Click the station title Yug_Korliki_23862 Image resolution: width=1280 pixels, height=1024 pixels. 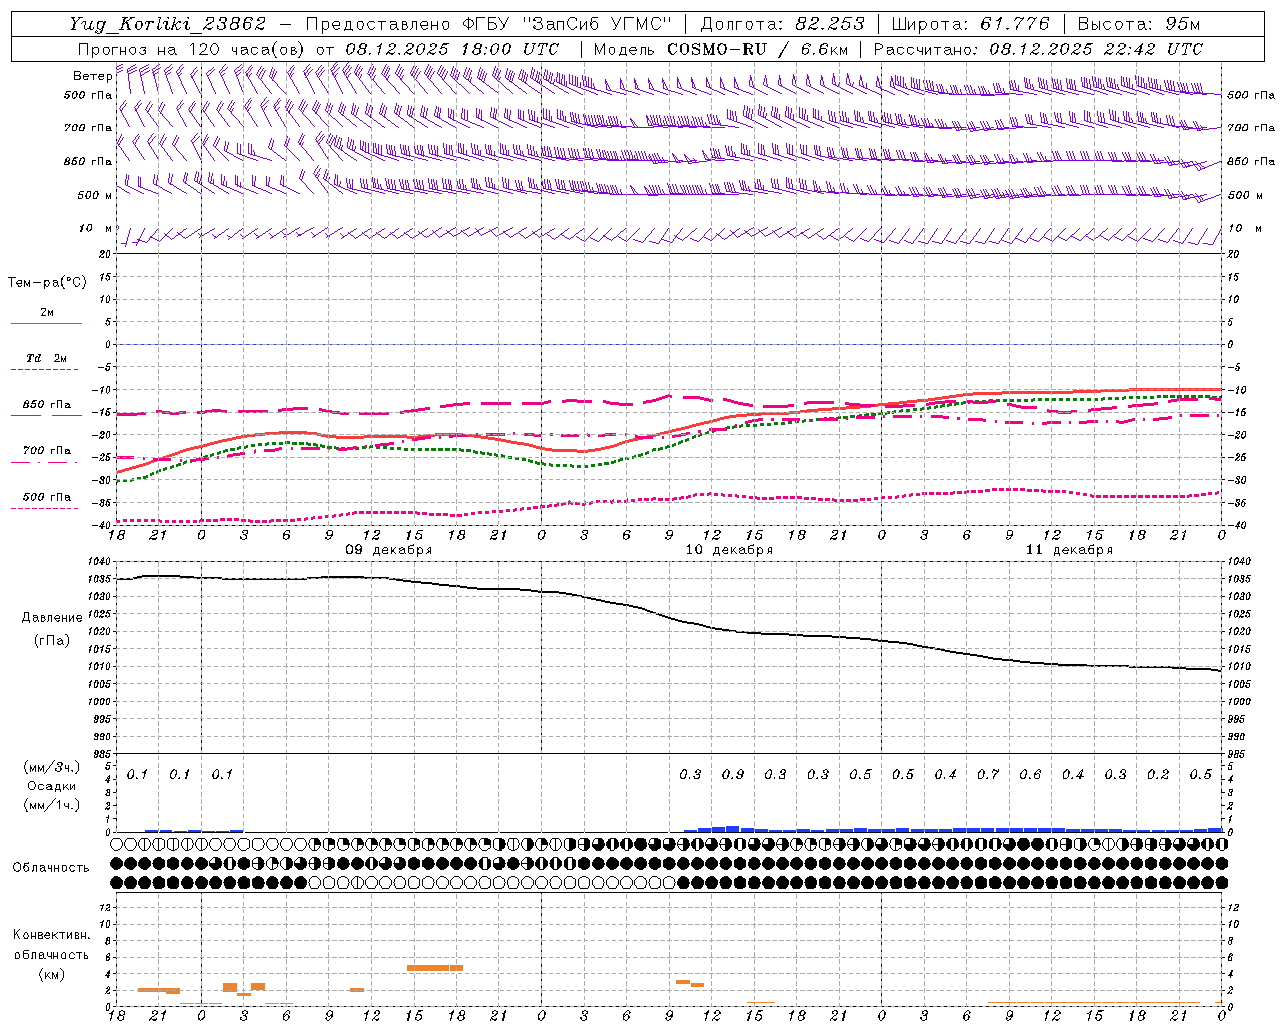point(168,24)
